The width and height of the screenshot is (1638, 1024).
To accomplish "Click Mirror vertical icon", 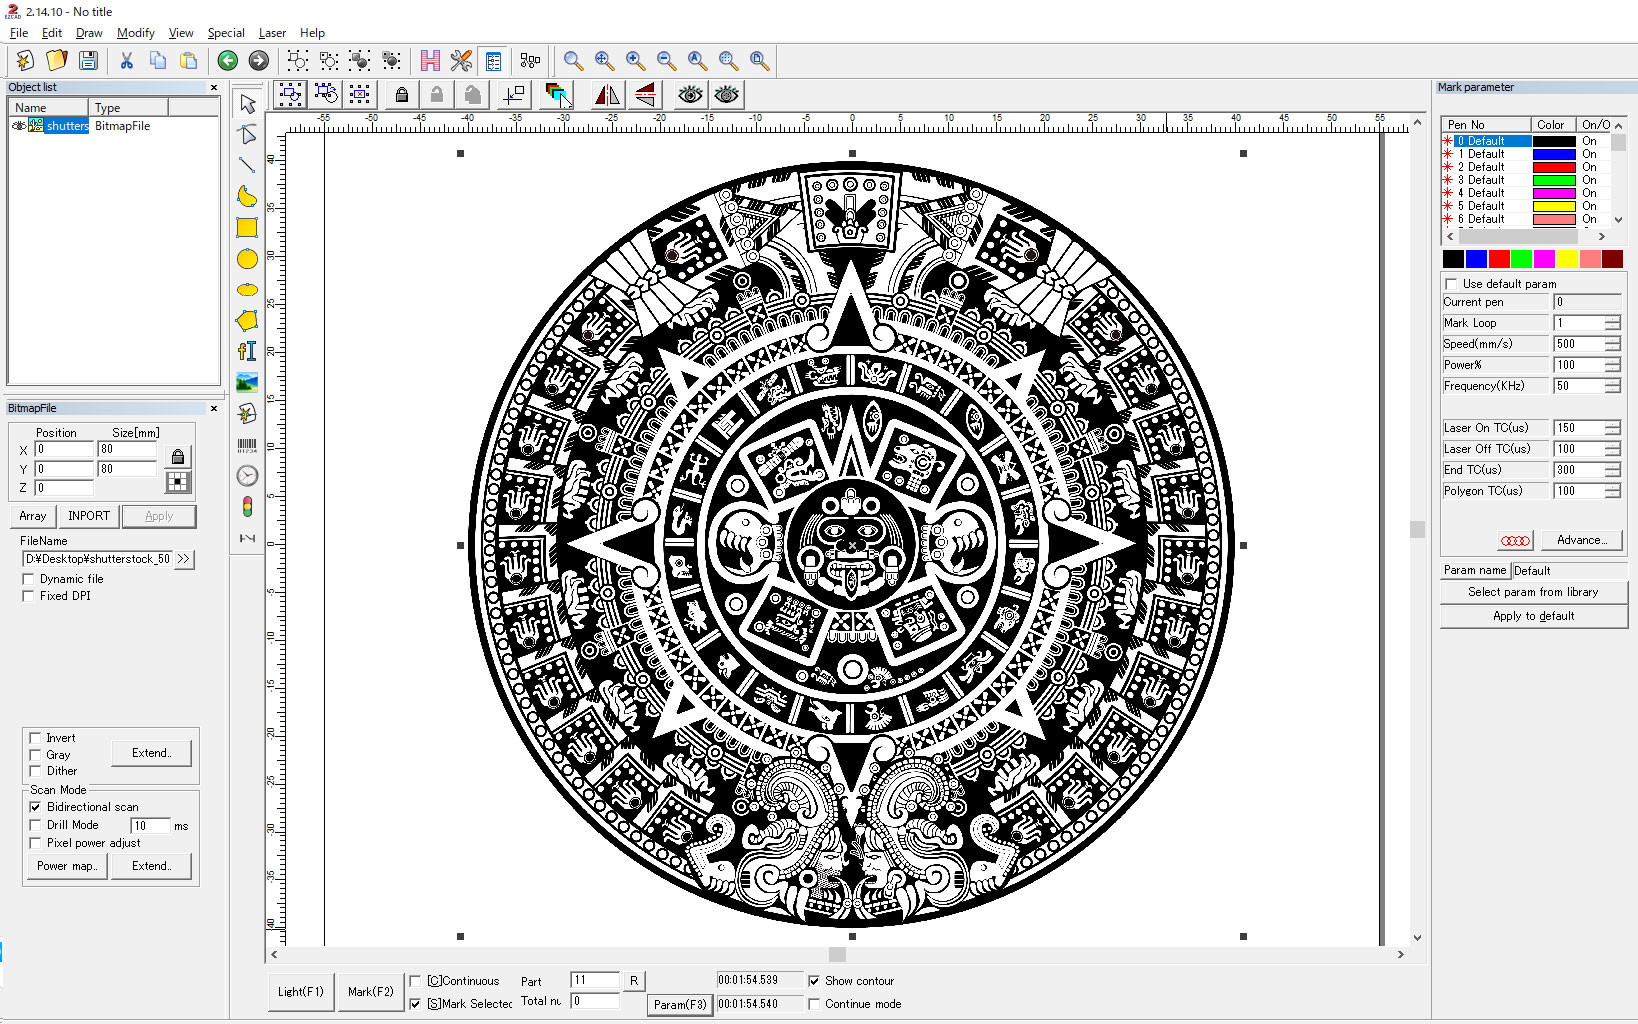I will (646, 95).
